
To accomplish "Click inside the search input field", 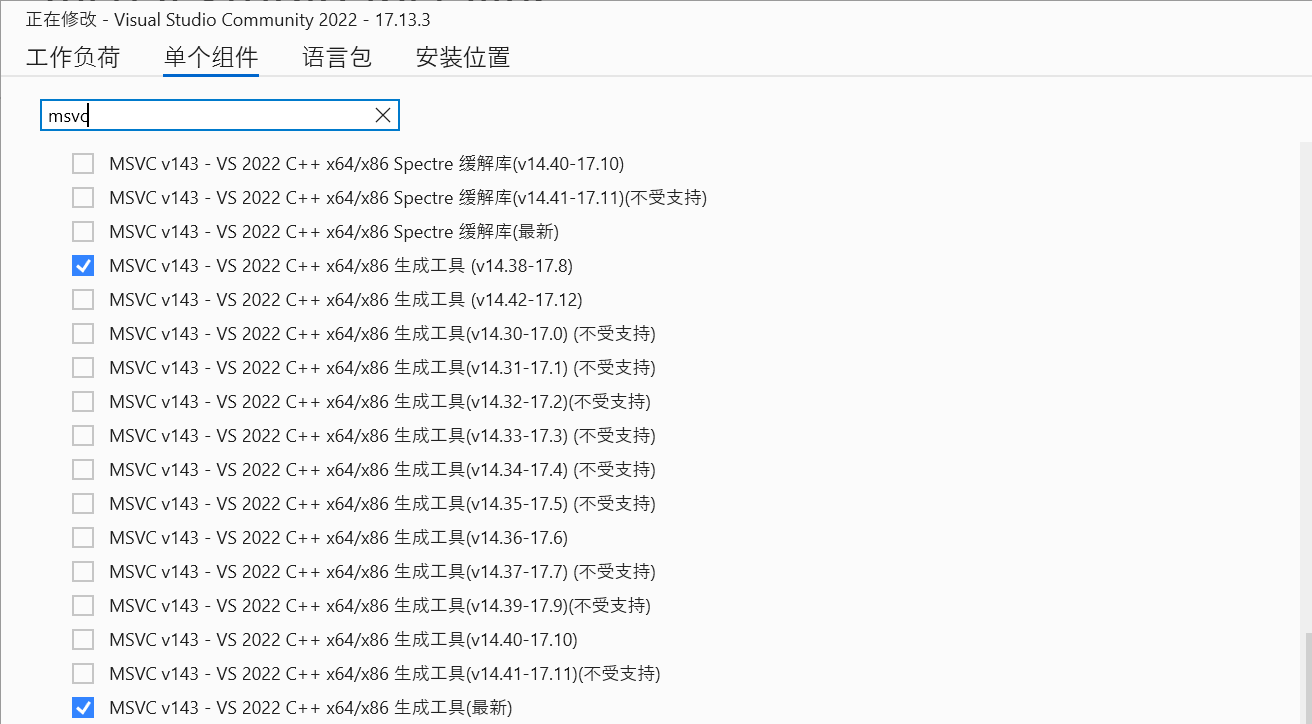I will coord(200,114).
